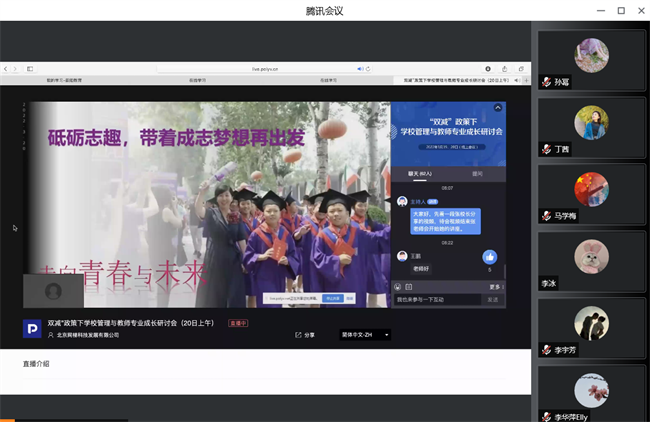This screenshot has width=650, height=422.
Task: Select the 双减 seminar browser tab
Action: point(456,80)
